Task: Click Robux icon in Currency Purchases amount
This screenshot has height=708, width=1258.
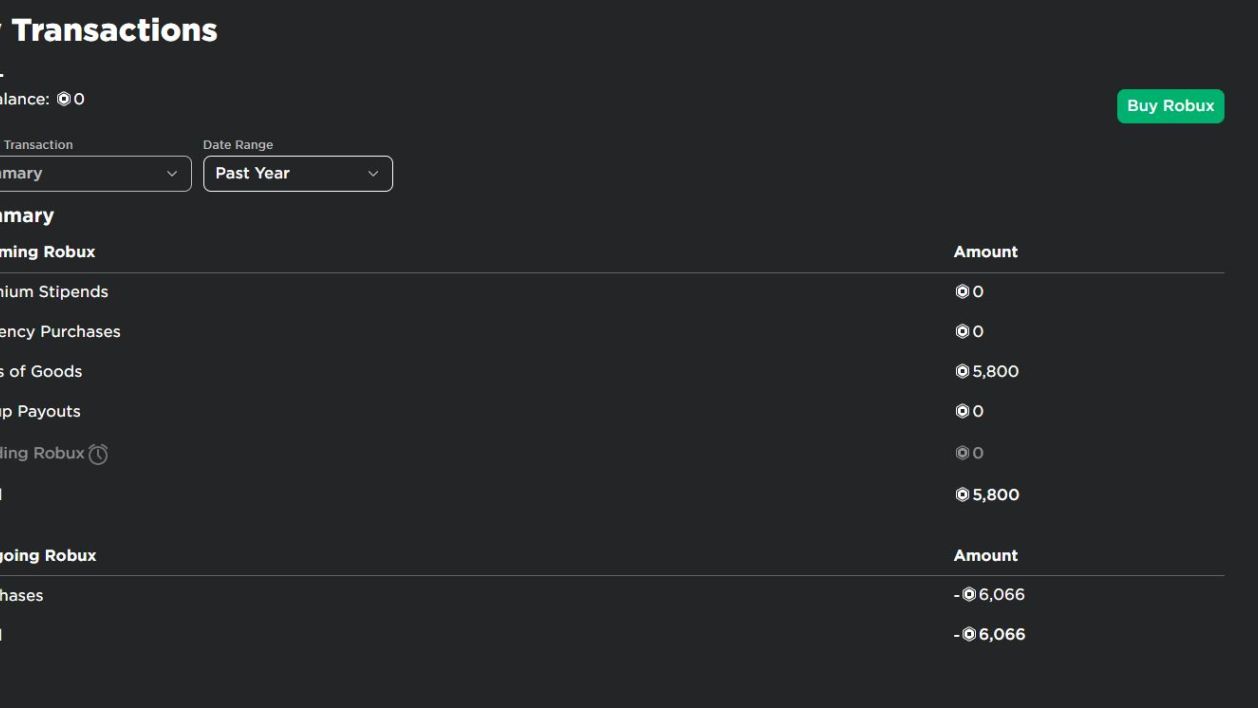Action: 962,331
